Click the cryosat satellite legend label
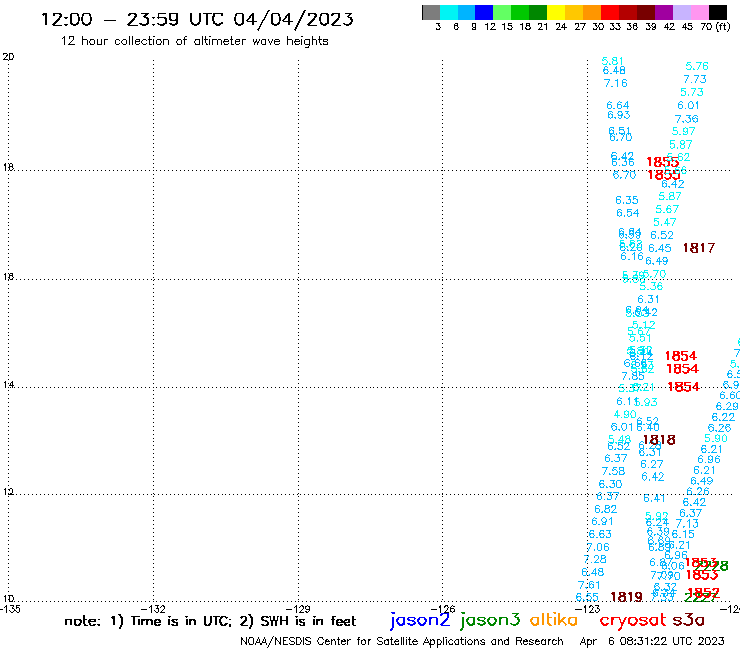The height and width of the screenshot is (650, 740). pos(633,621)
